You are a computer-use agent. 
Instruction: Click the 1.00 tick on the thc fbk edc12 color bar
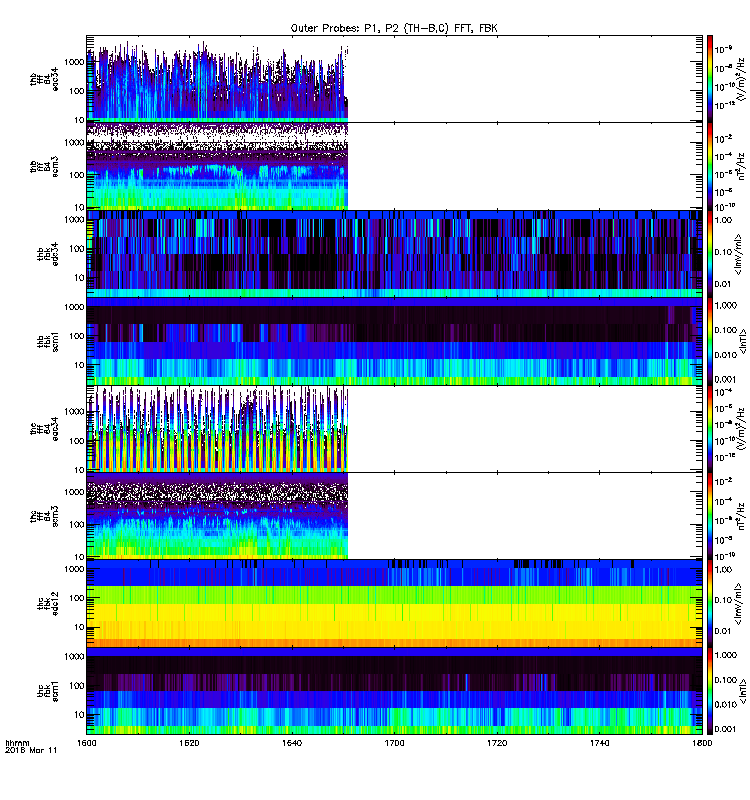click(x=723, y=569)
